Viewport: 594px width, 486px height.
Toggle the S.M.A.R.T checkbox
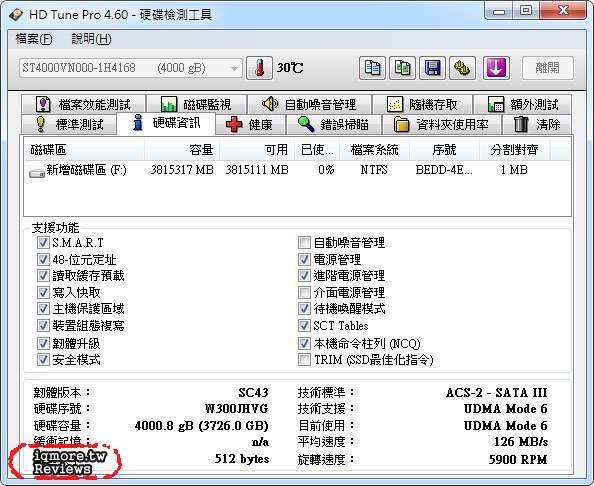click(x=43, y=242)
